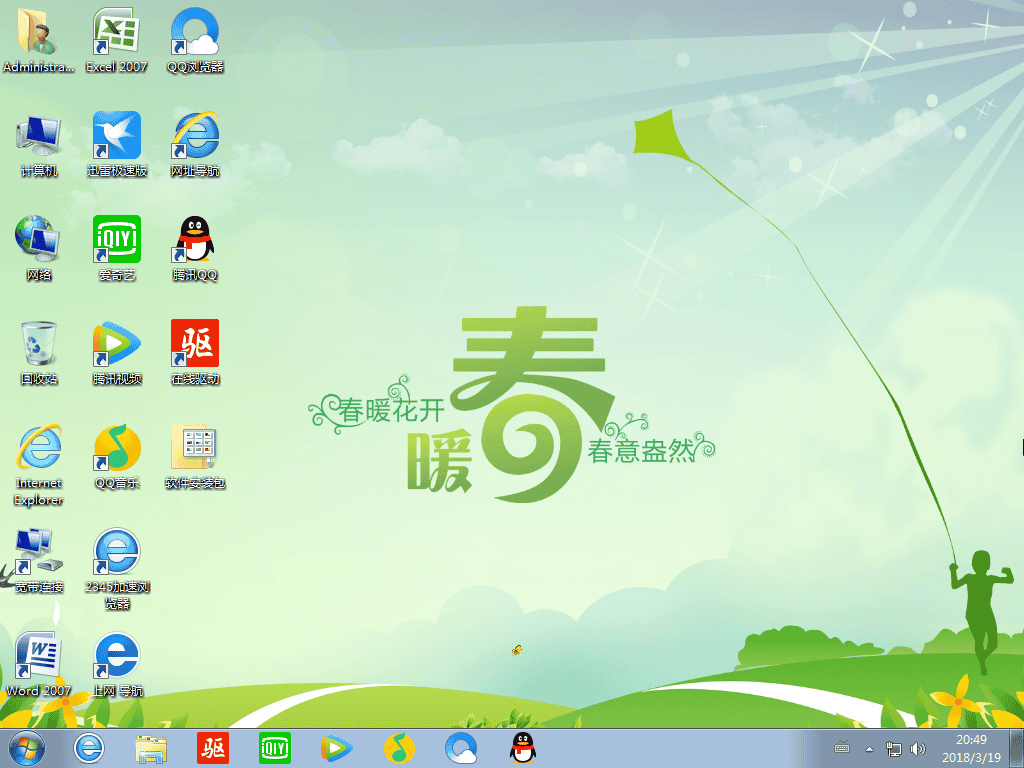Select the 在线驱动 desktop shortcut
Viewport: 1024px width, 768px height.
click(x=195, y=353)
